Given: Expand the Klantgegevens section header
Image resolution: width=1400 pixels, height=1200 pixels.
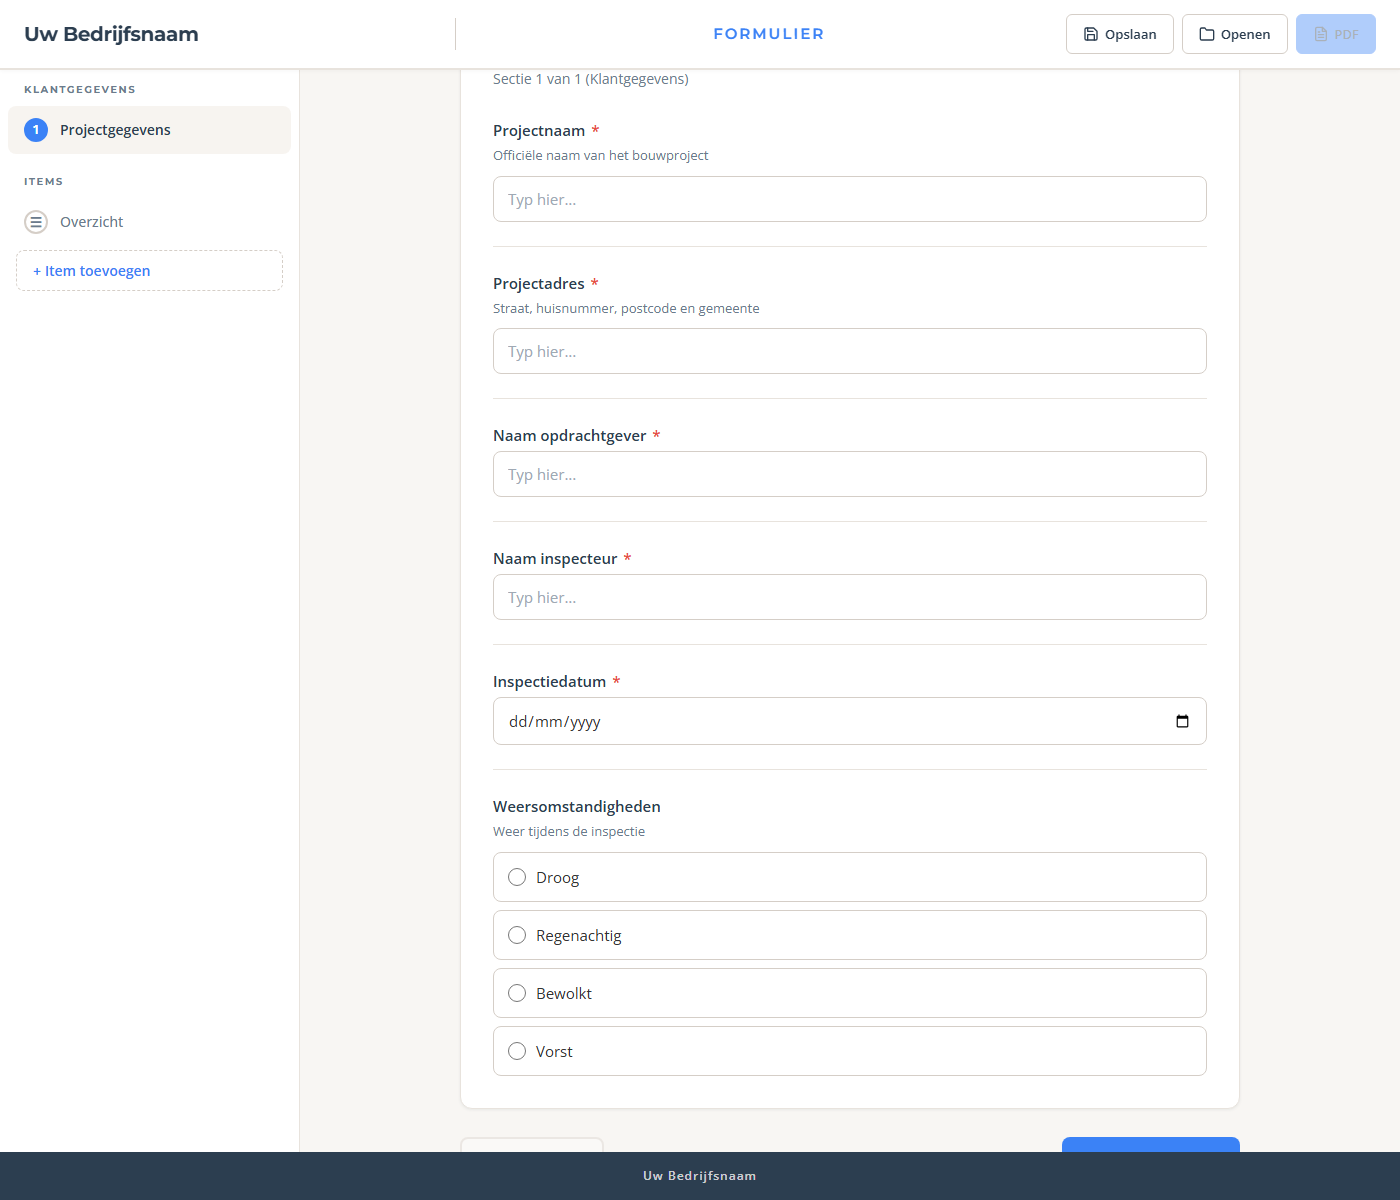Looking at the screenshot, I should [80, 89].
